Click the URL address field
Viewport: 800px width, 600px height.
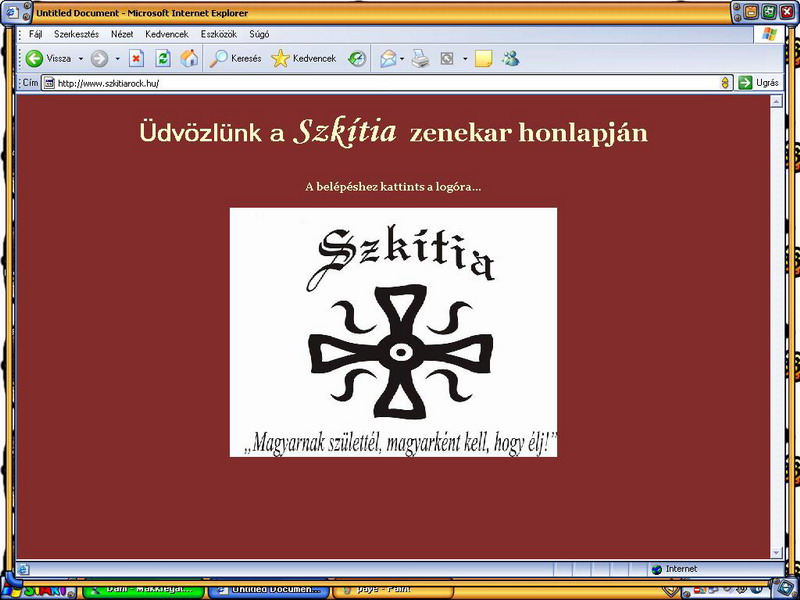pos(380,83)
